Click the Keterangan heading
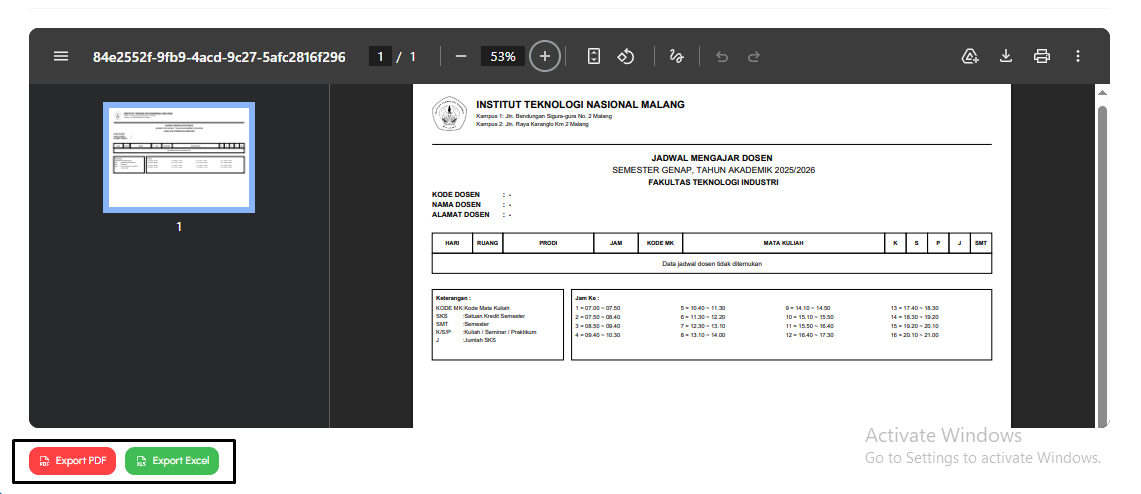Screen dimensions: 1141x494 tap(453, 298)
